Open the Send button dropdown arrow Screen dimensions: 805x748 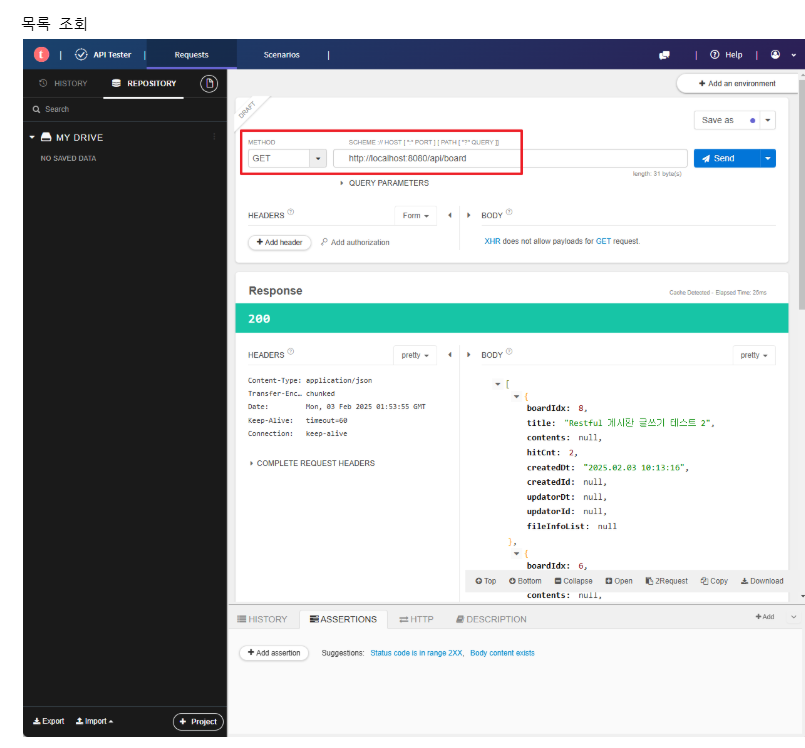(x=768, y=159)
